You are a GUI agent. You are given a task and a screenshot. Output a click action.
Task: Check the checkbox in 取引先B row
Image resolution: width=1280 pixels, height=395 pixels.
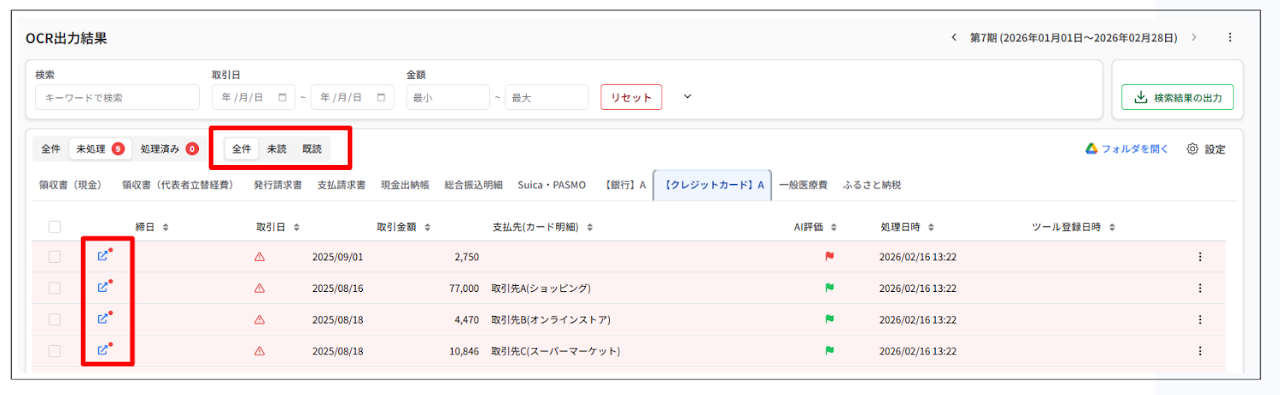click(55, 320)
